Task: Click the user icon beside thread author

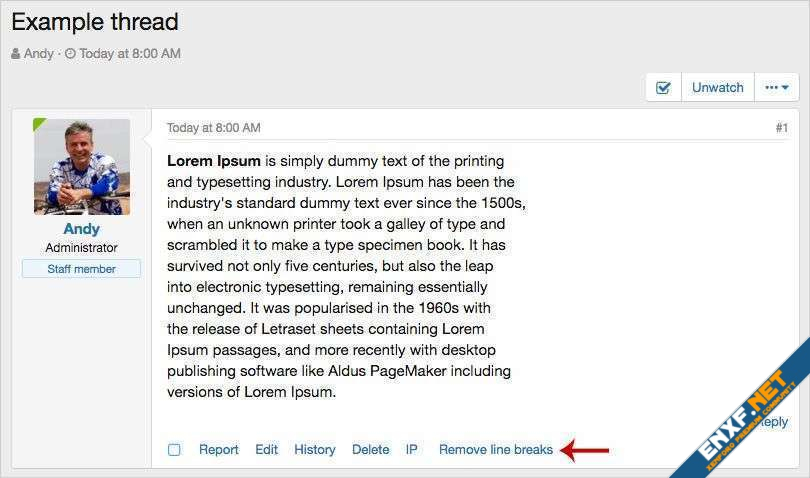Action: click(x=16, y=54)
